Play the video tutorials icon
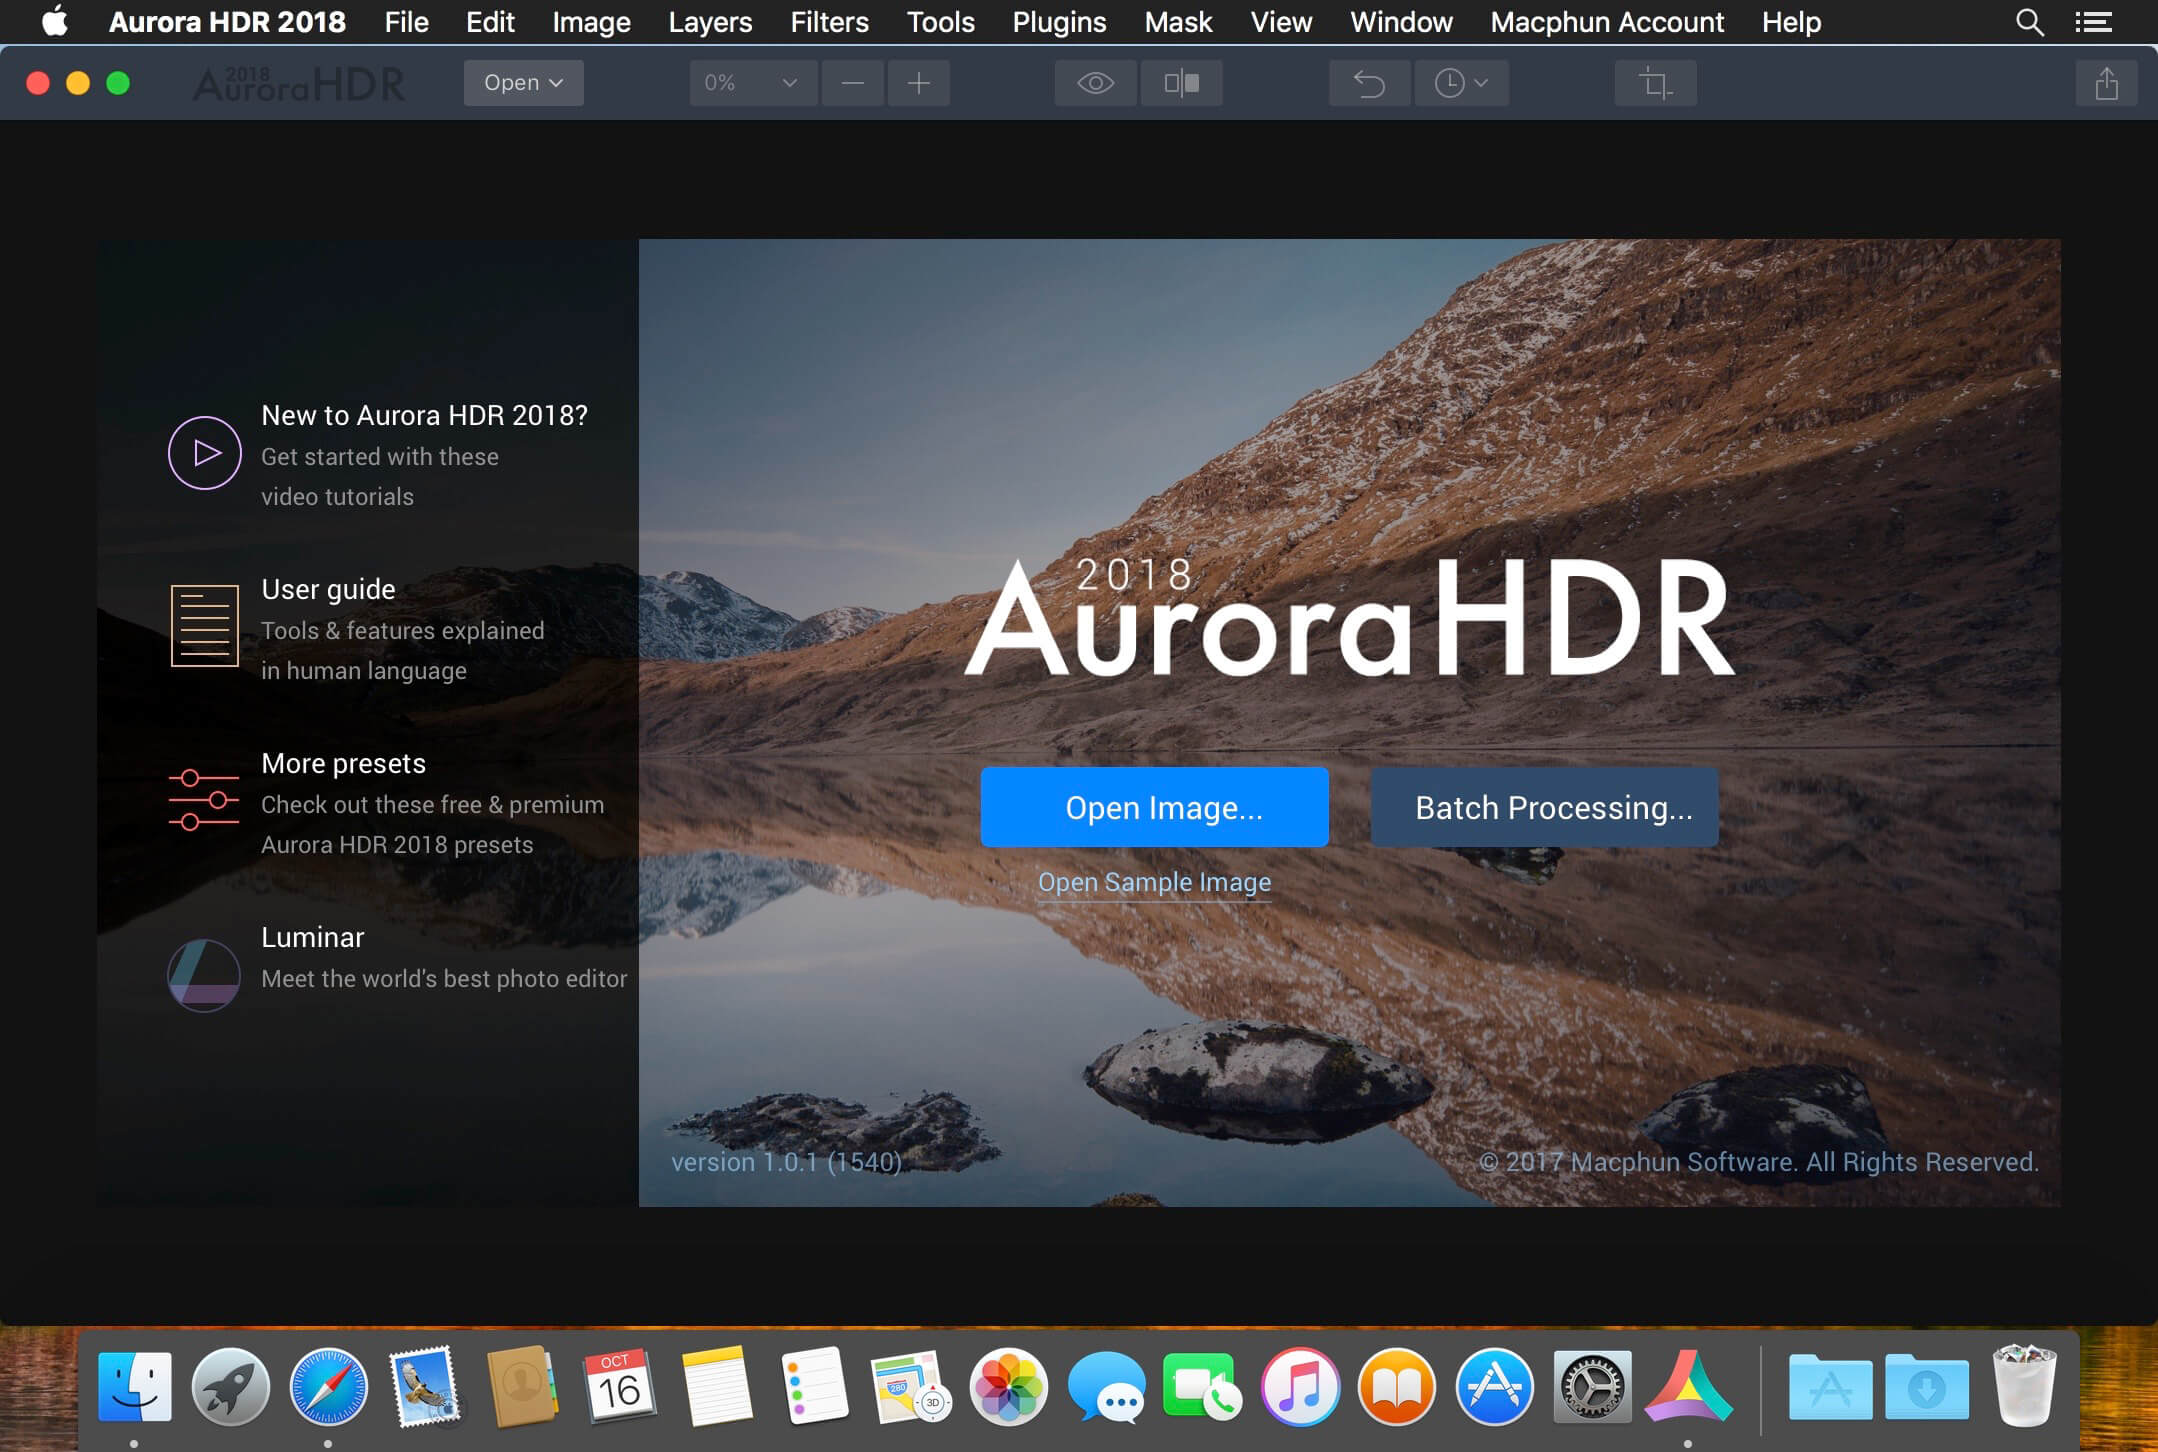Screen dimensions: 2158x1452 point(204,453)
